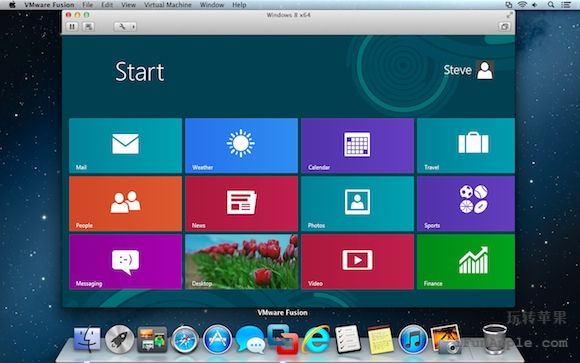Open the Sports tile
The width and height of the screenshot is (580, 363).
coord(466,204)
